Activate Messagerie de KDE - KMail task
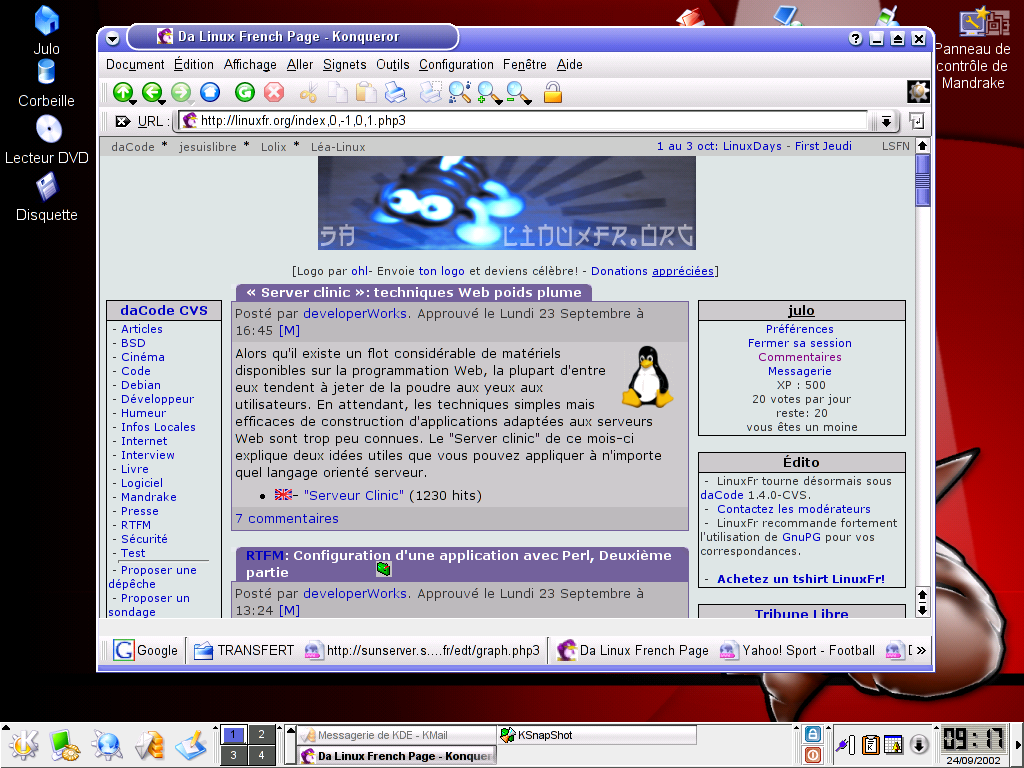This screenshot has height=768, width=1024. tap(396, 735)
